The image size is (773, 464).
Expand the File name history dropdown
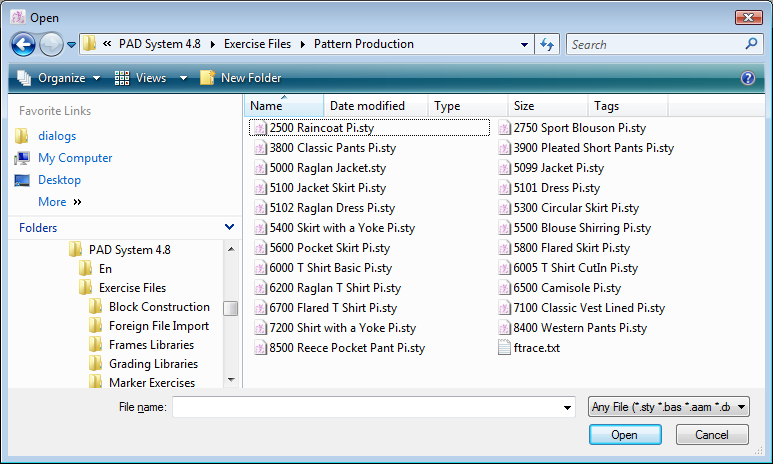pyautogui.click(x=567, y=408)
